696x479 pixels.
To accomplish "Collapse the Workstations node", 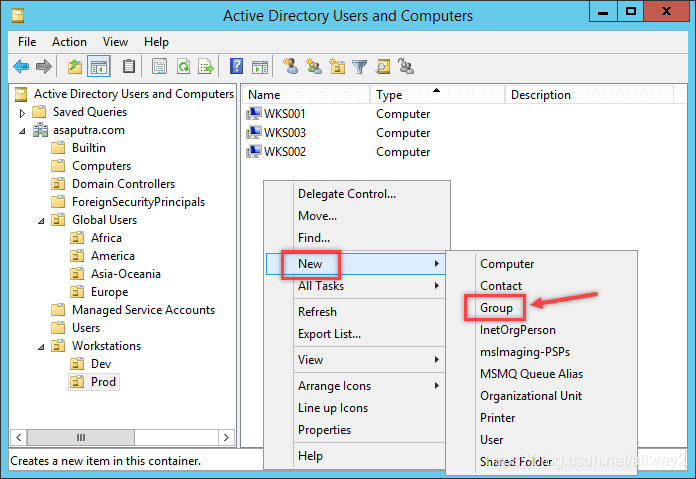I will coord(41,347).
